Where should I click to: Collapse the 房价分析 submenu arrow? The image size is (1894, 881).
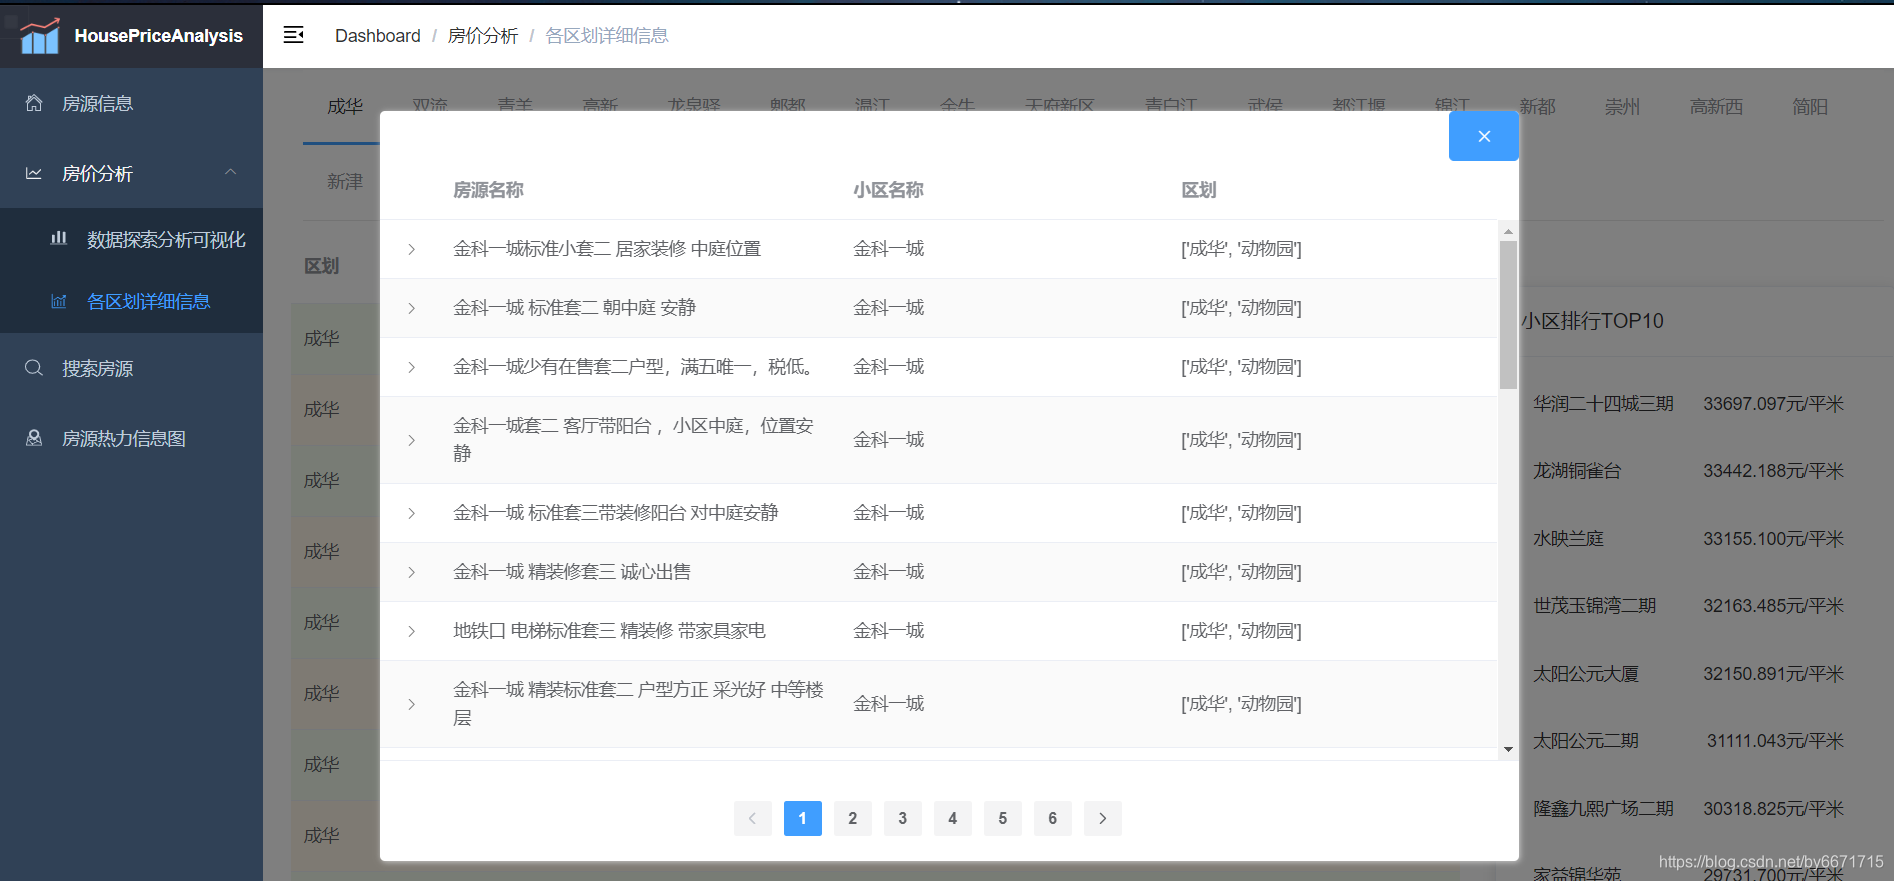(231, 172)
